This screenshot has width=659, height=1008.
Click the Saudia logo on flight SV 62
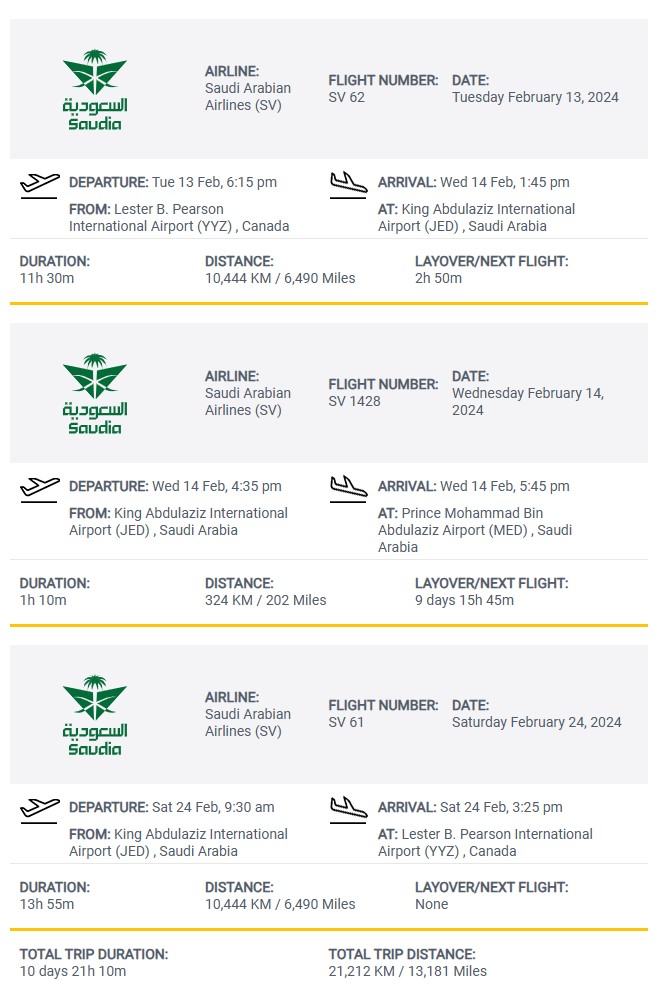tap(95, 90)
